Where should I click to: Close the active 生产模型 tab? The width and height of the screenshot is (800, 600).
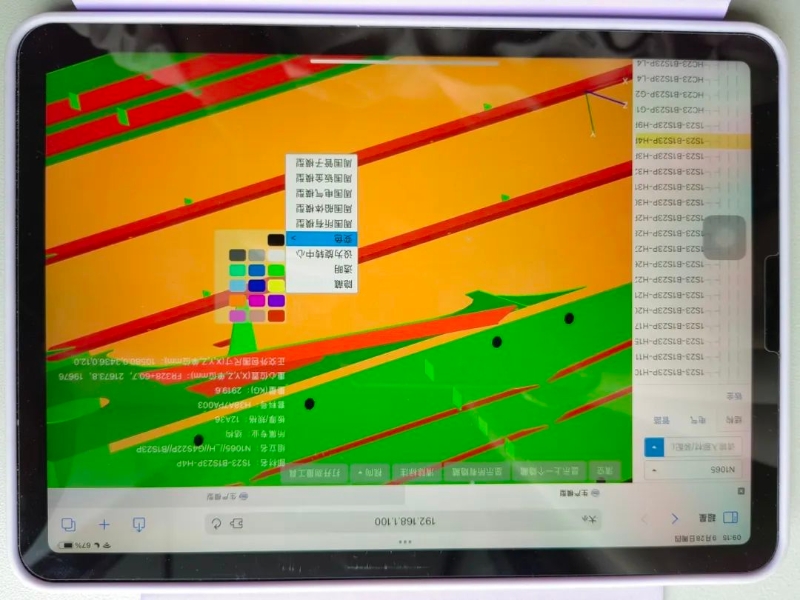coord(741,491)
